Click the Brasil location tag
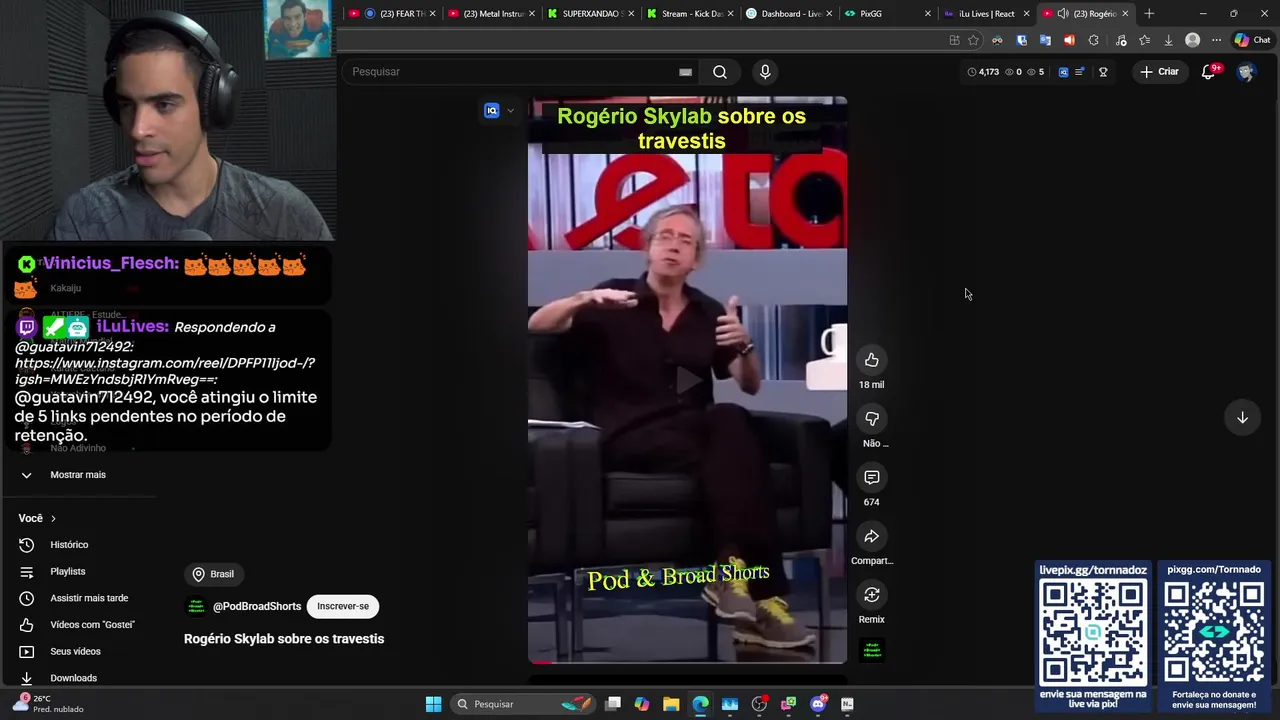This screenshot has height=720, width=1280. (213, 574)
